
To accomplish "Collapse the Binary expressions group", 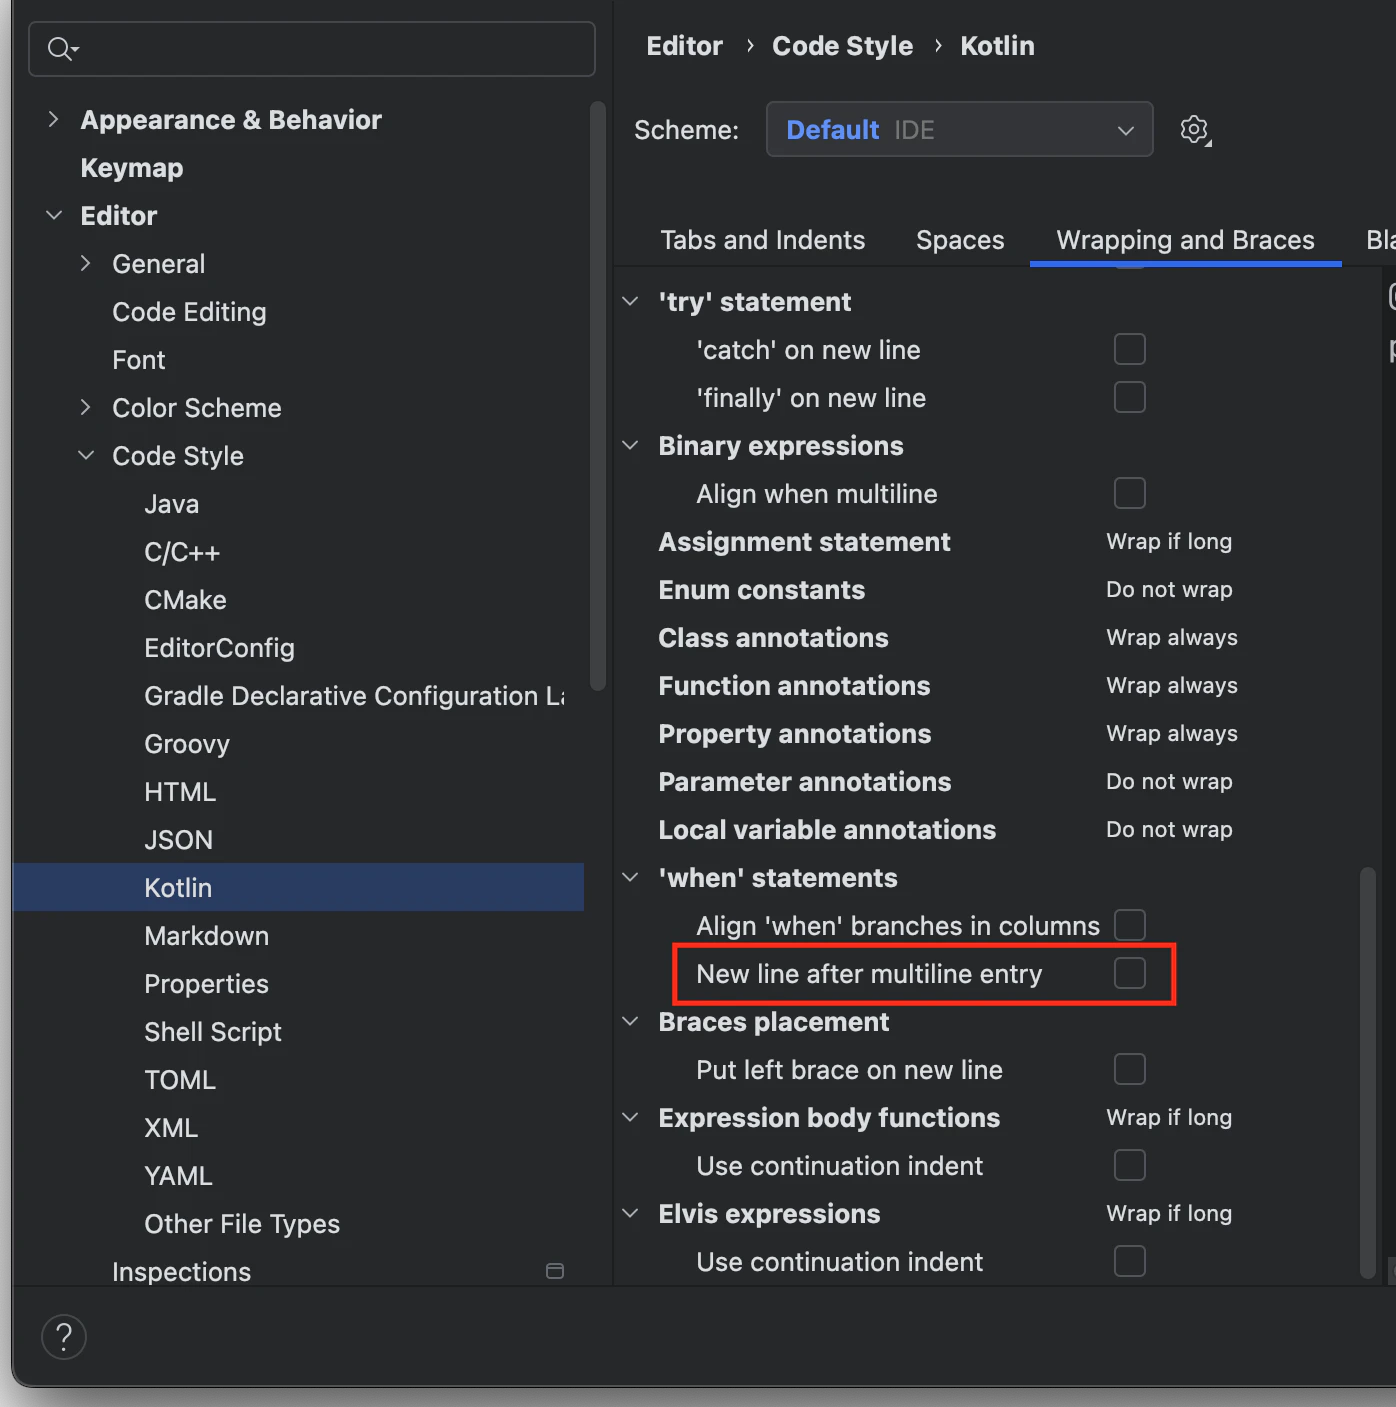I will (630, 446).
